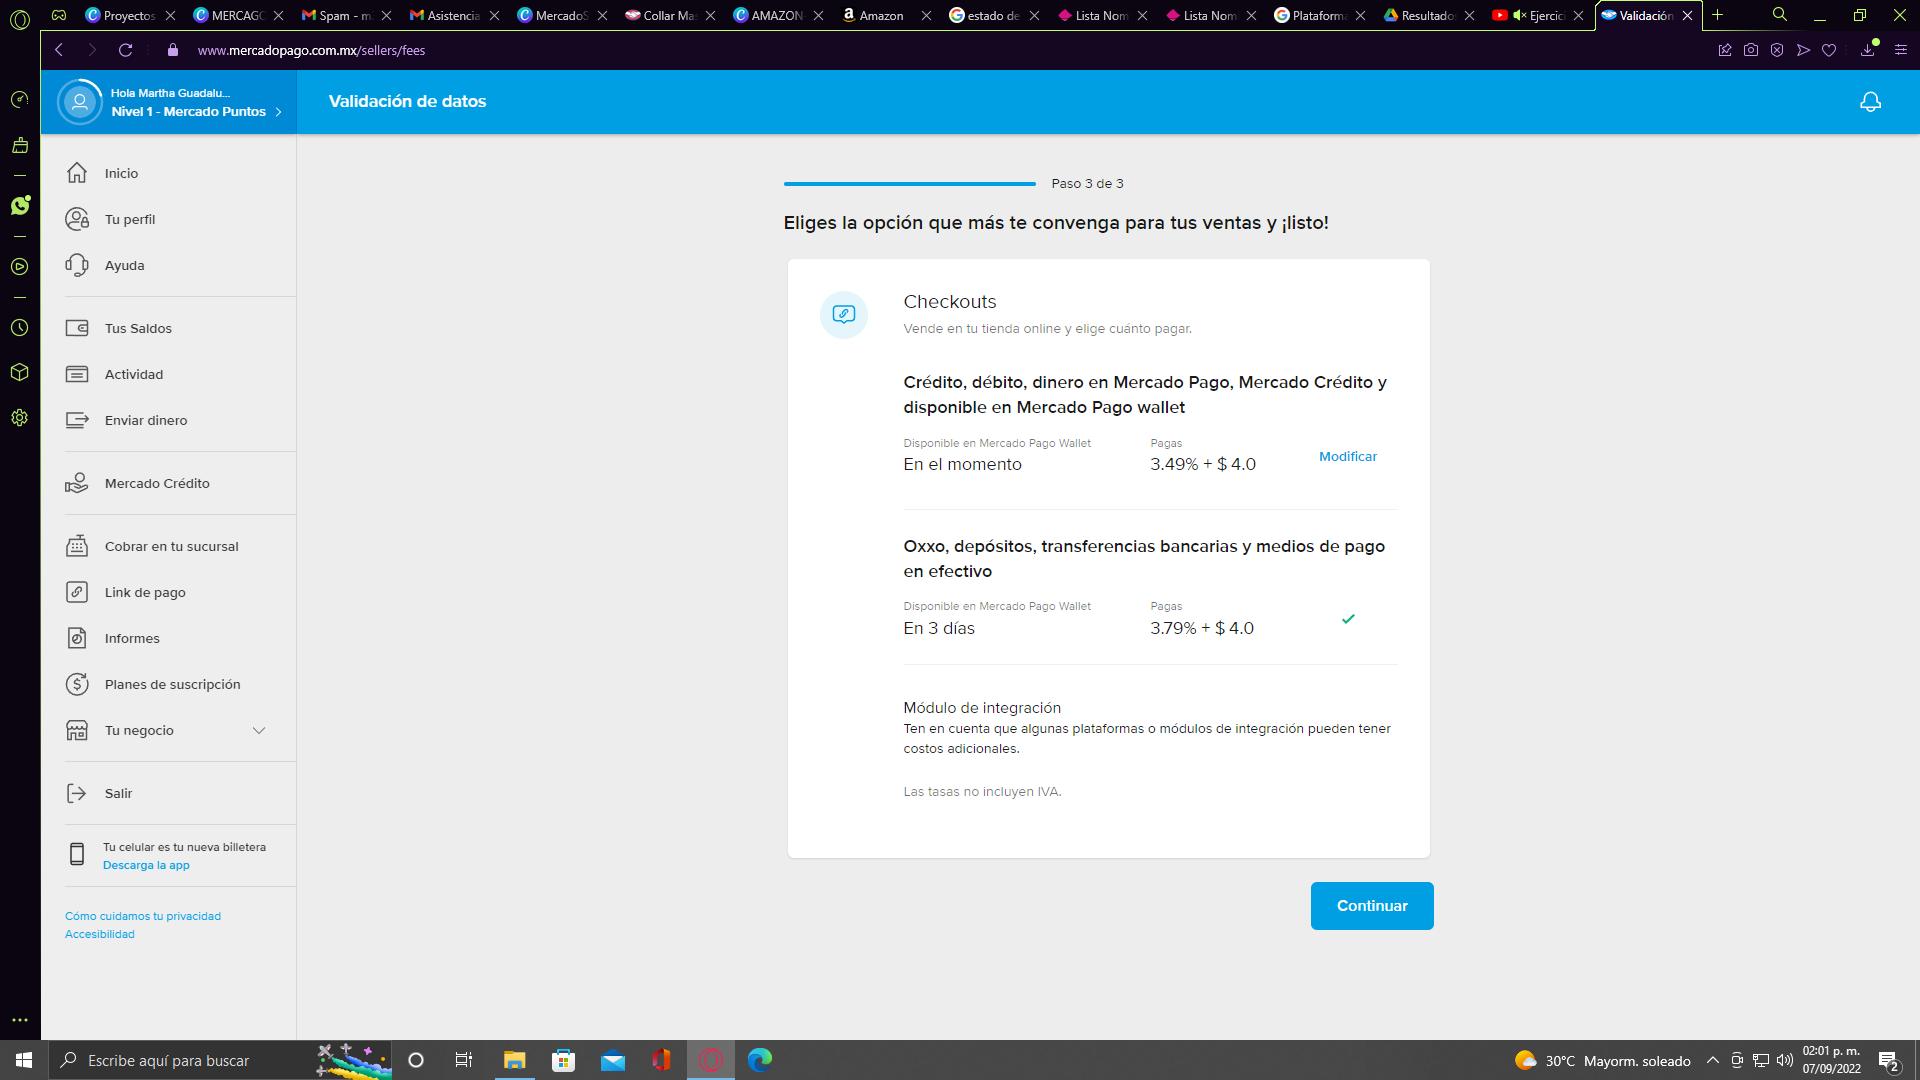The height and width of the screenshot is (1080, 1920).
Task: Click the Paso 3 progress bar
Action: click(909, 184)
